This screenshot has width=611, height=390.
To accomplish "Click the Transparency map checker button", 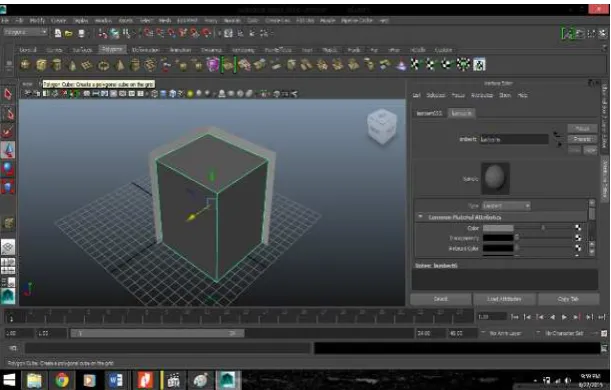I will click(578, 238).
